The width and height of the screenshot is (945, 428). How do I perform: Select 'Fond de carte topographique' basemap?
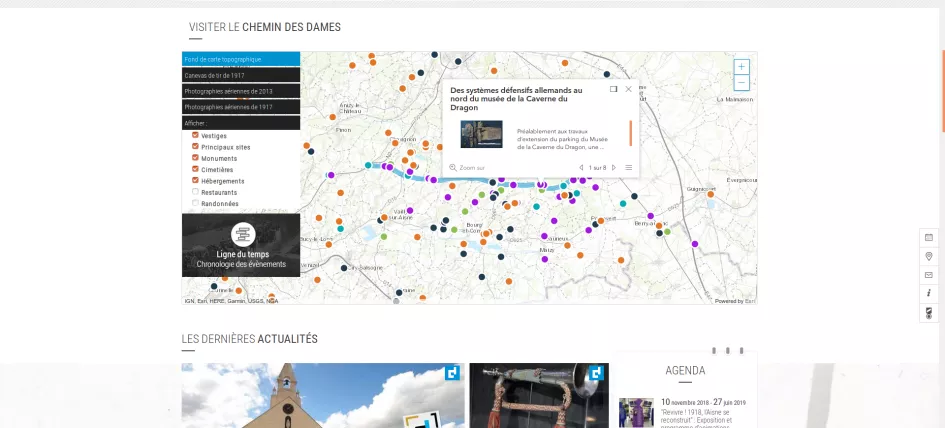pos(241,59)
